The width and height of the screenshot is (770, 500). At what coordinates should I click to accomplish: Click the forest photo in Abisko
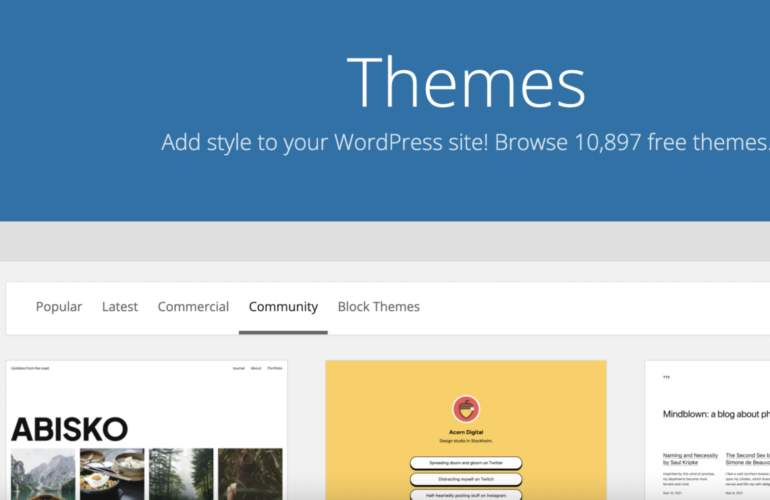[x=181, y=473]
